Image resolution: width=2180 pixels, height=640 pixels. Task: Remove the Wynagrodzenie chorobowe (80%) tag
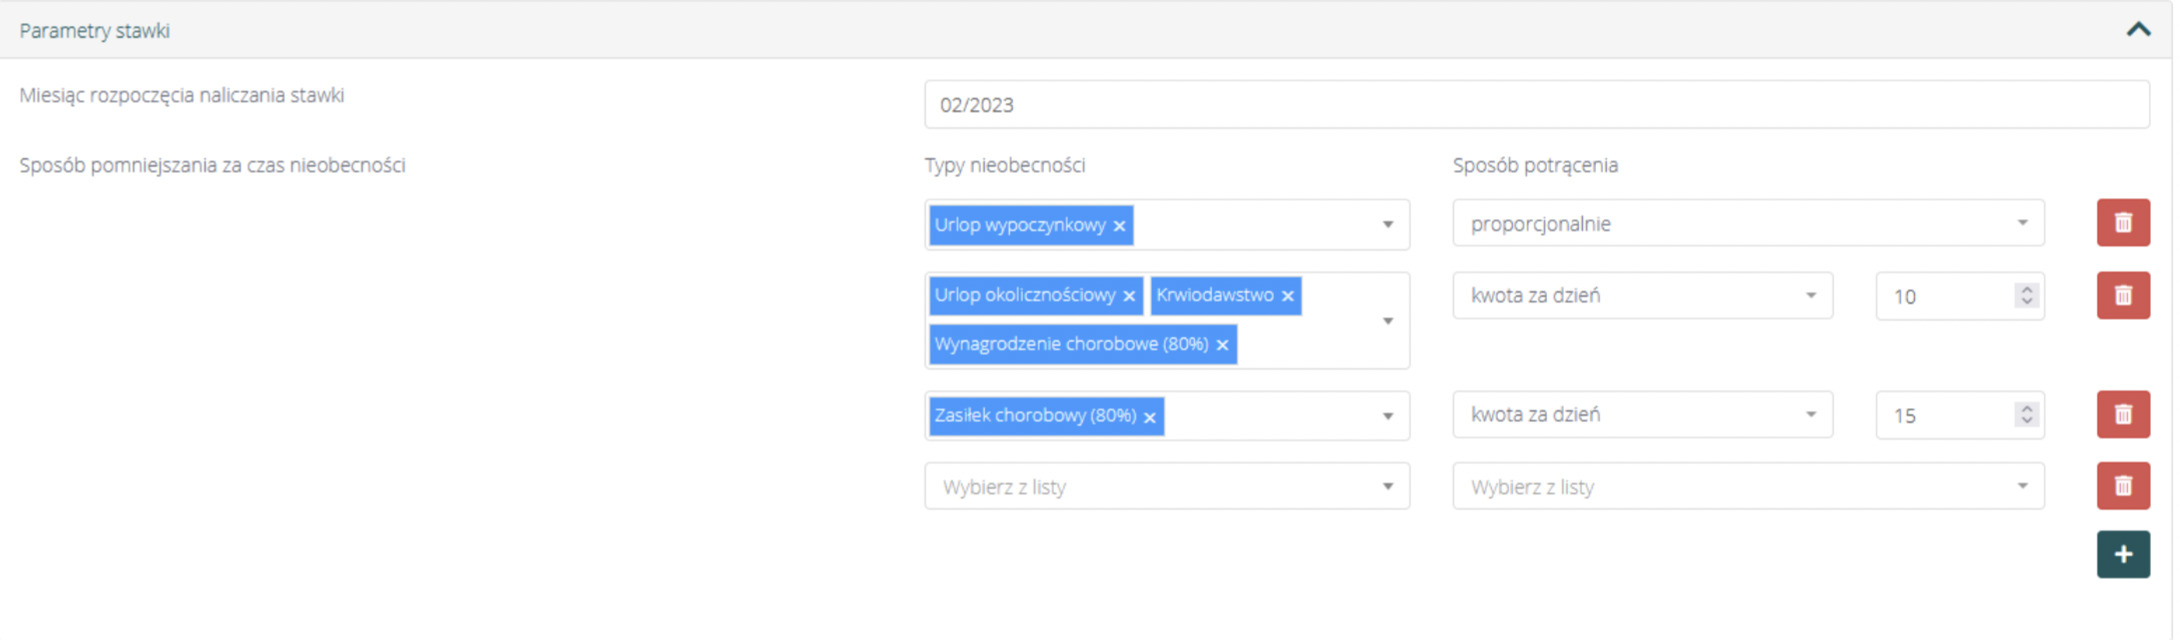pos(1222,345)
